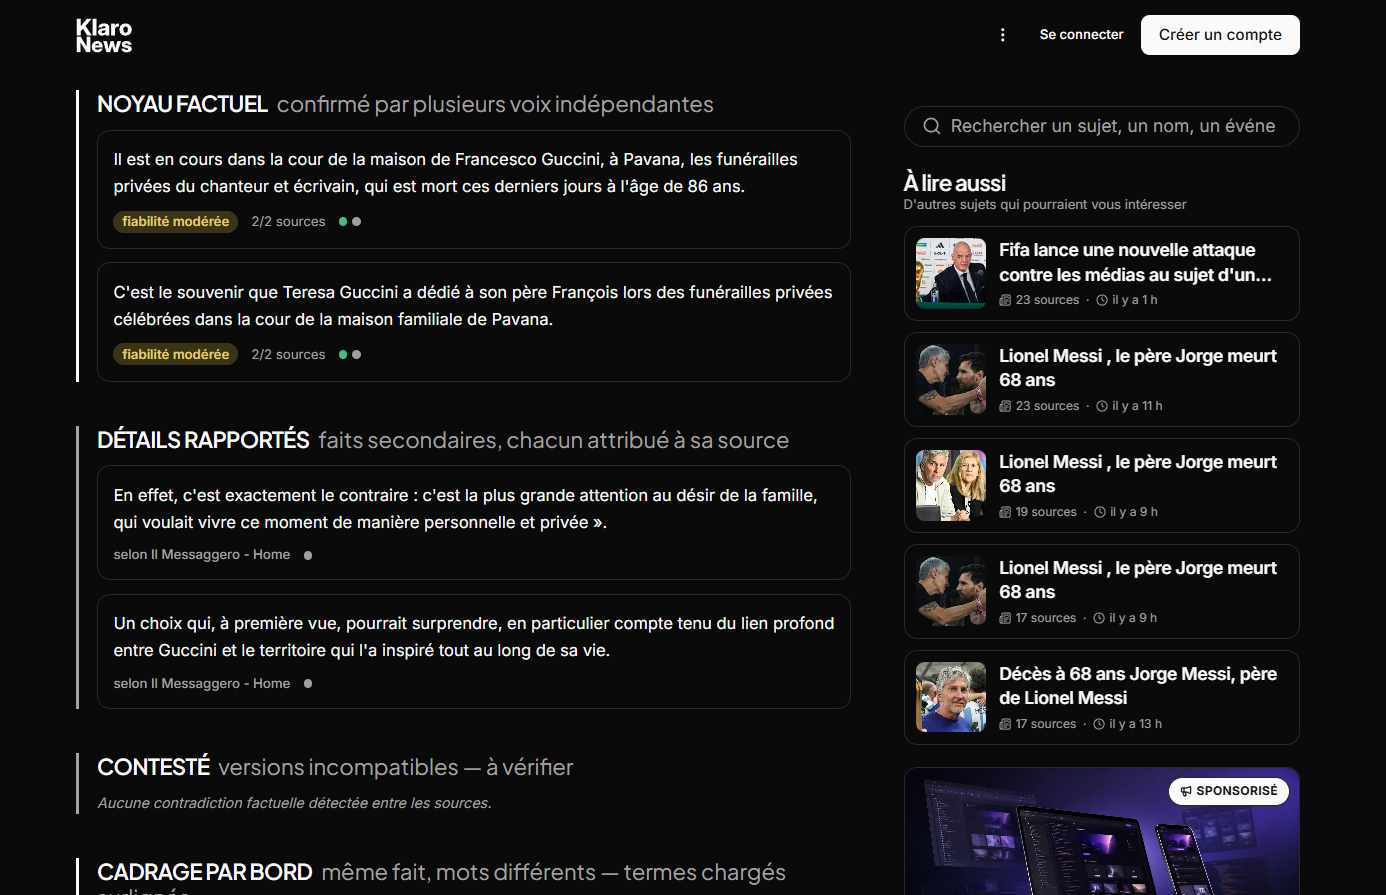This screenshot has width=1386, height=895.
Task: Click "confirmé par plusieurs voix indépendantes" subtitle
Action: pos(495,104)
